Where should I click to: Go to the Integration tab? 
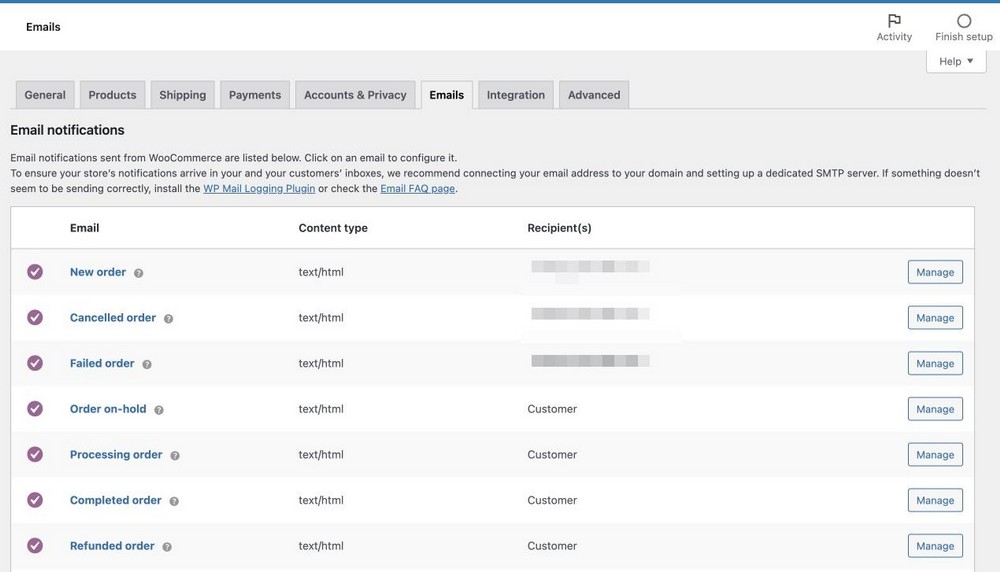(516, 95)
